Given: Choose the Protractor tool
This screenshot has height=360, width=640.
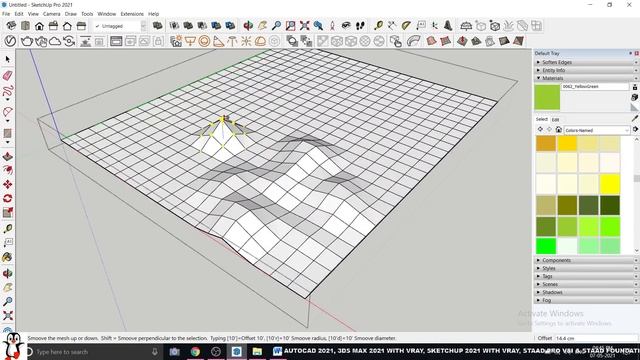Looking at the screenshot, I should [406, 26].
